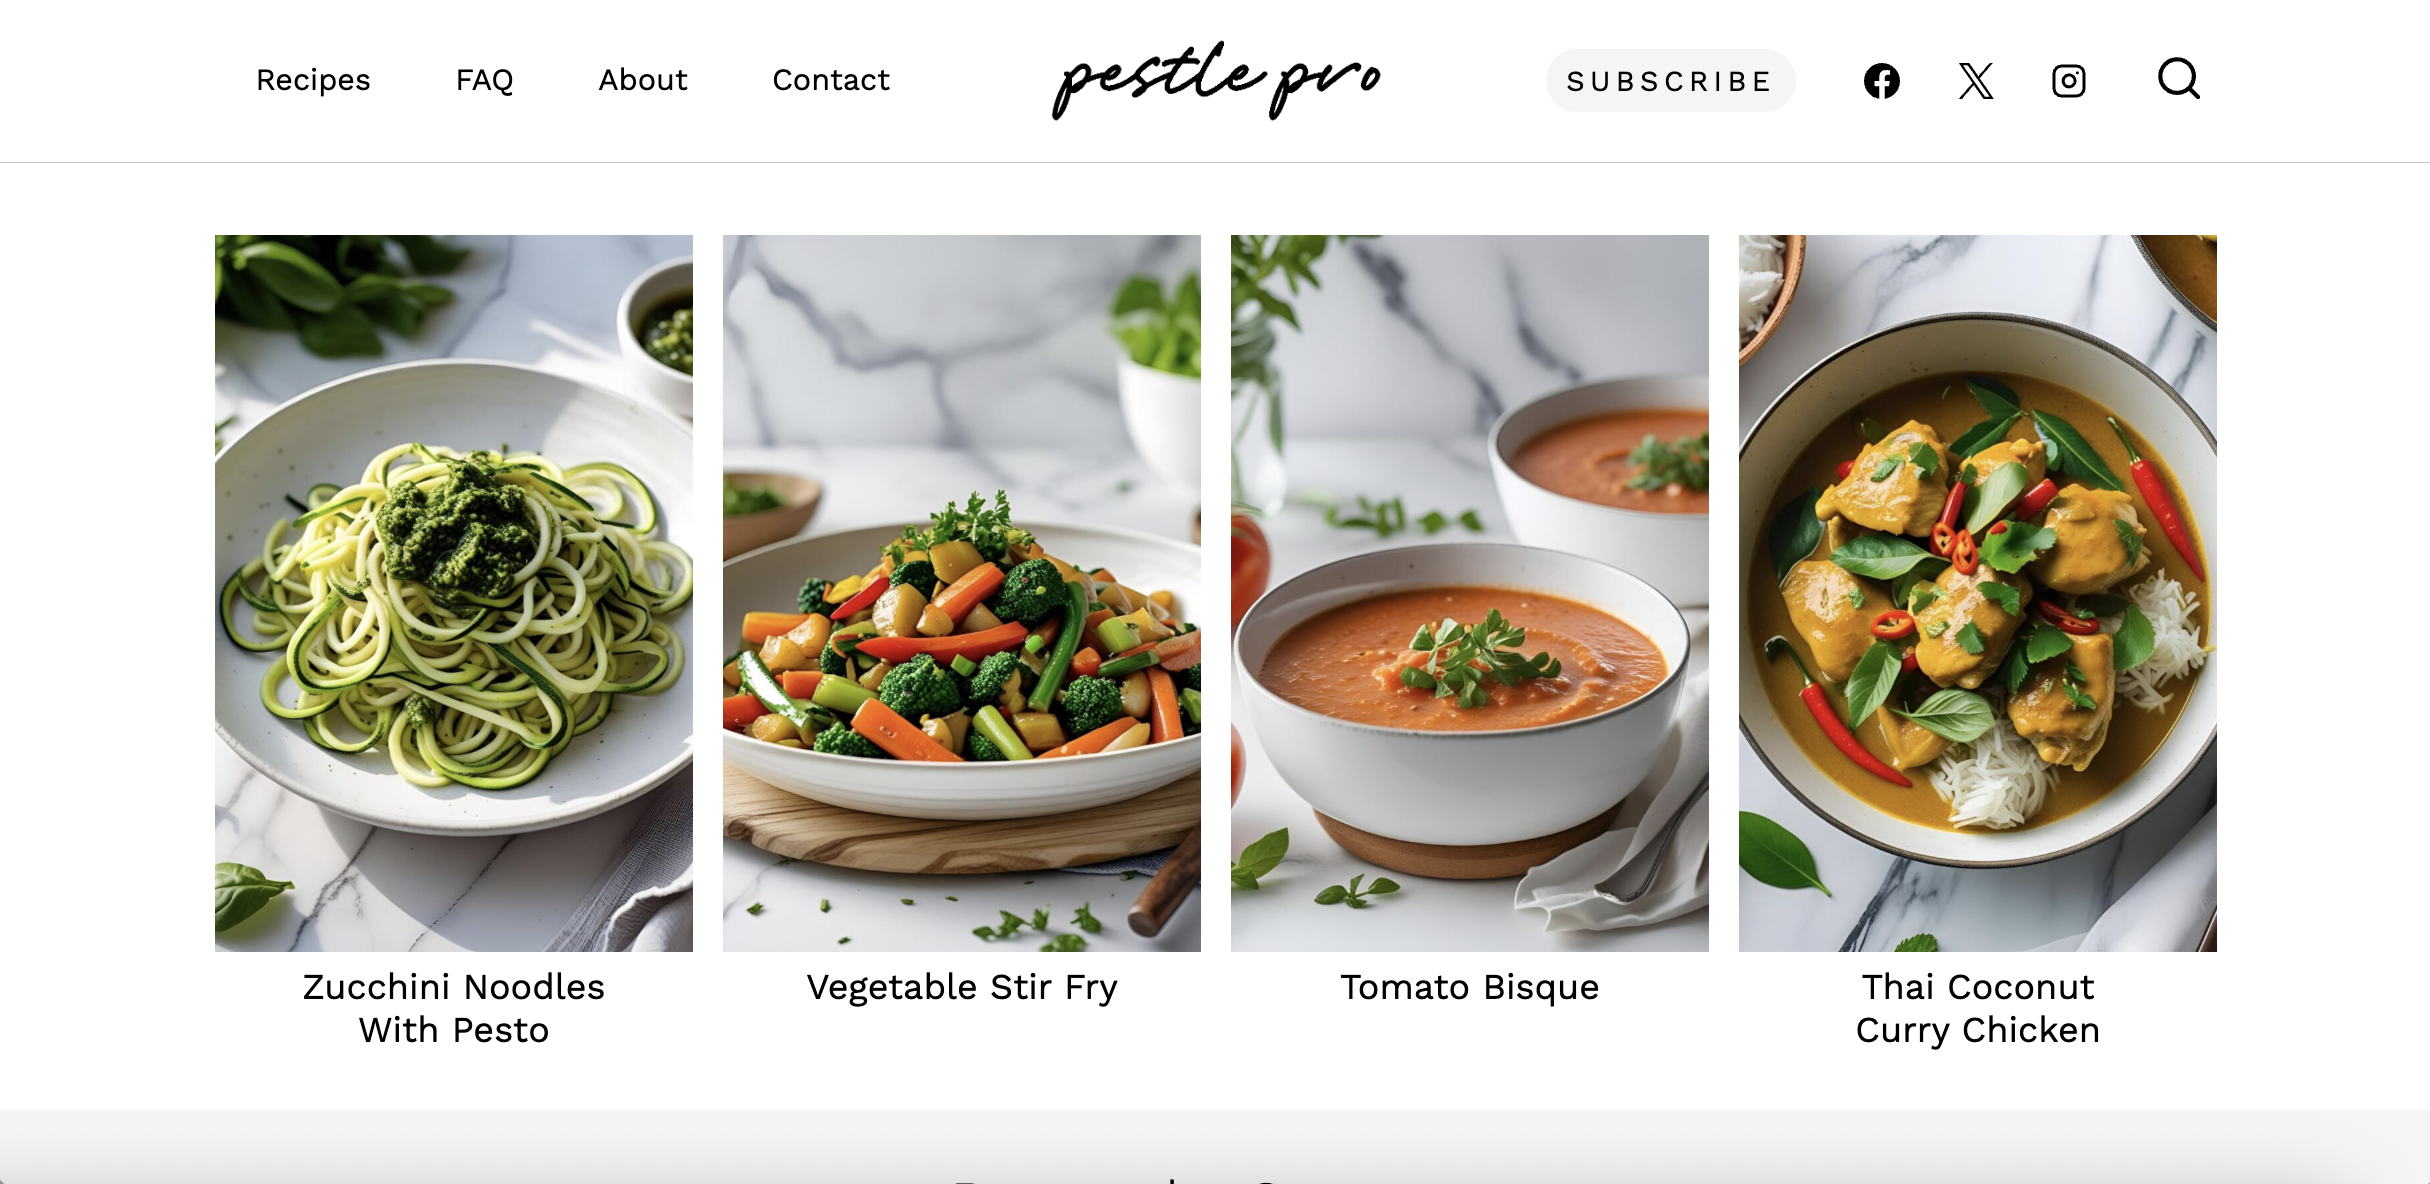Image resolution: width=2430 pixels, height=1184 pixels.
Task: Follow the Vegetable Stir Fry title link
Action: click(962, 987)
